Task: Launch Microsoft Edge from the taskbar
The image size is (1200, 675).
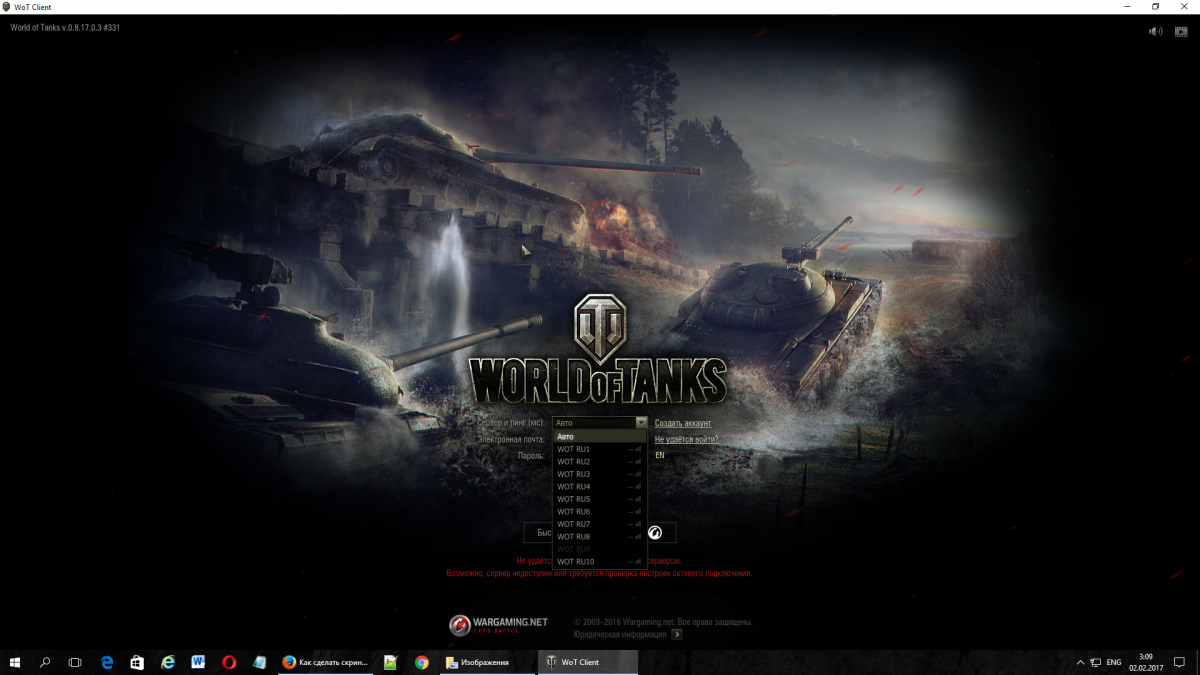Action: point(107,662)
